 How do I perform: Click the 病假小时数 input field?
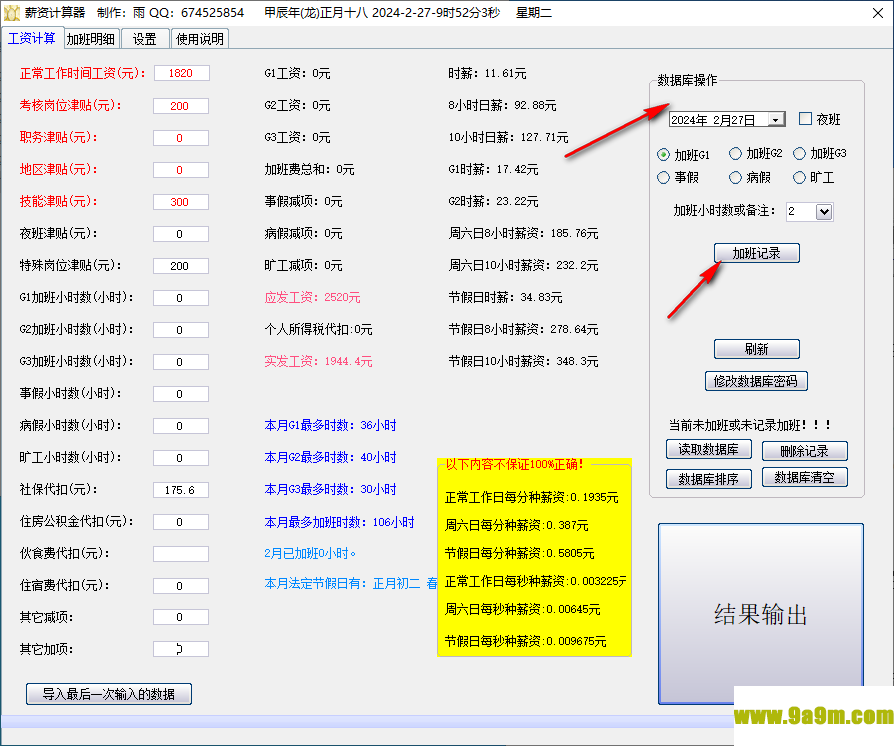(181, 425)
